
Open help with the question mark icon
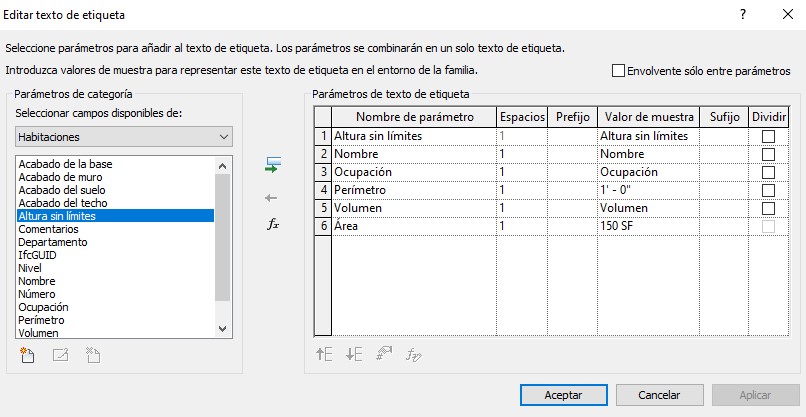click(x=742, y=14)
